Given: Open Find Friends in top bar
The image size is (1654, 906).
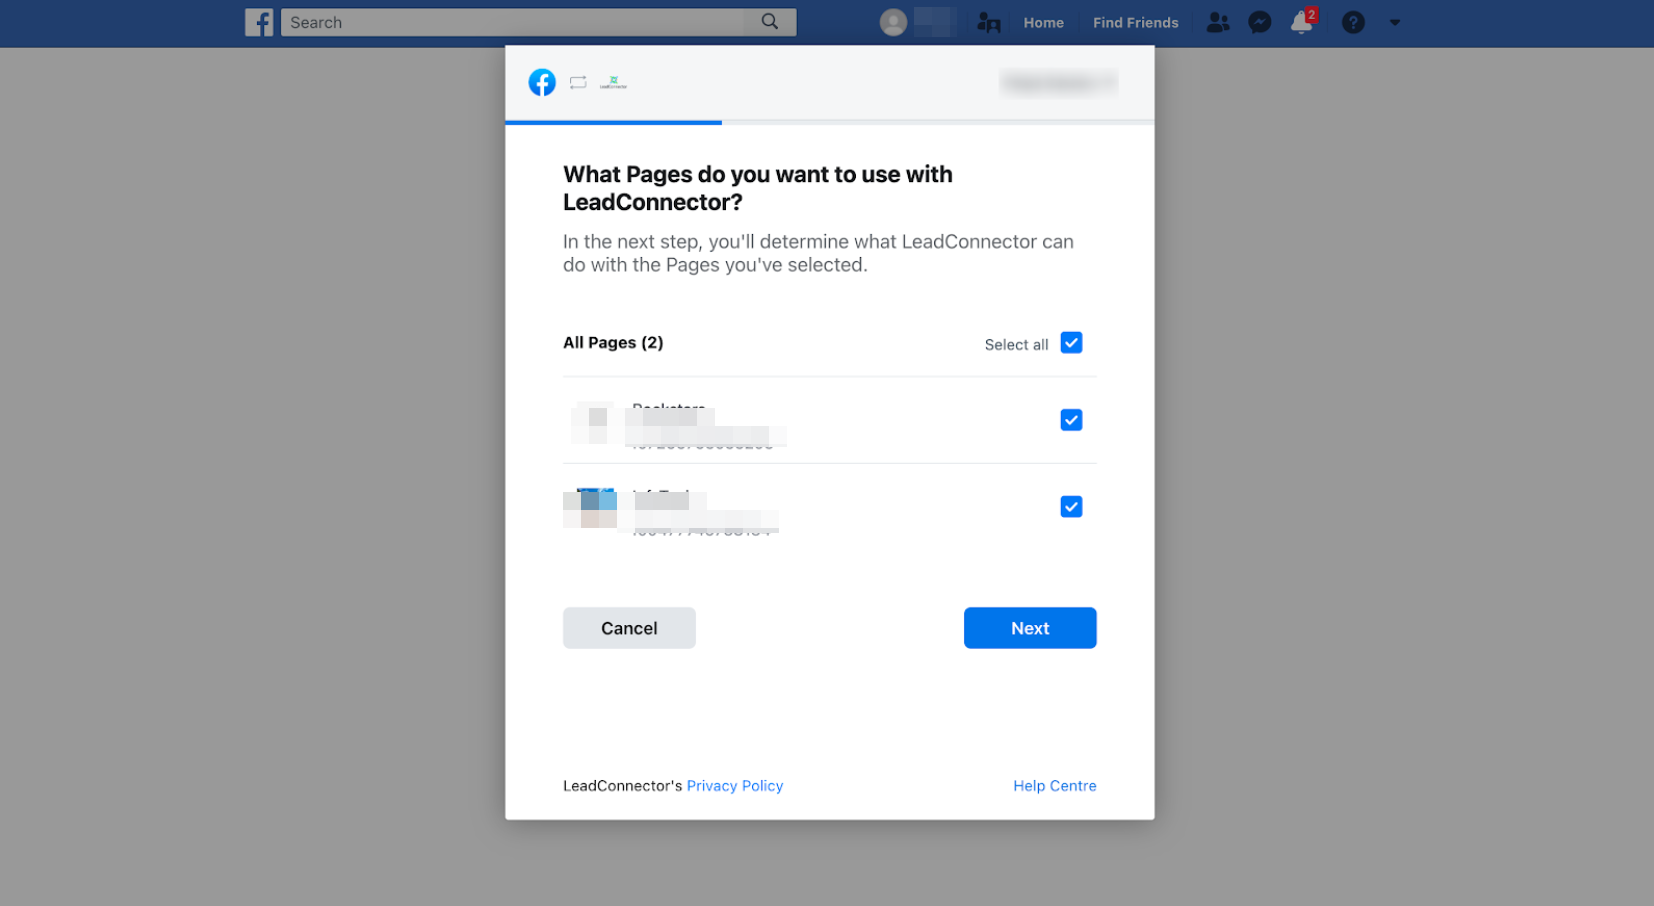Looking at the screenshot, I should point(1135,22).
